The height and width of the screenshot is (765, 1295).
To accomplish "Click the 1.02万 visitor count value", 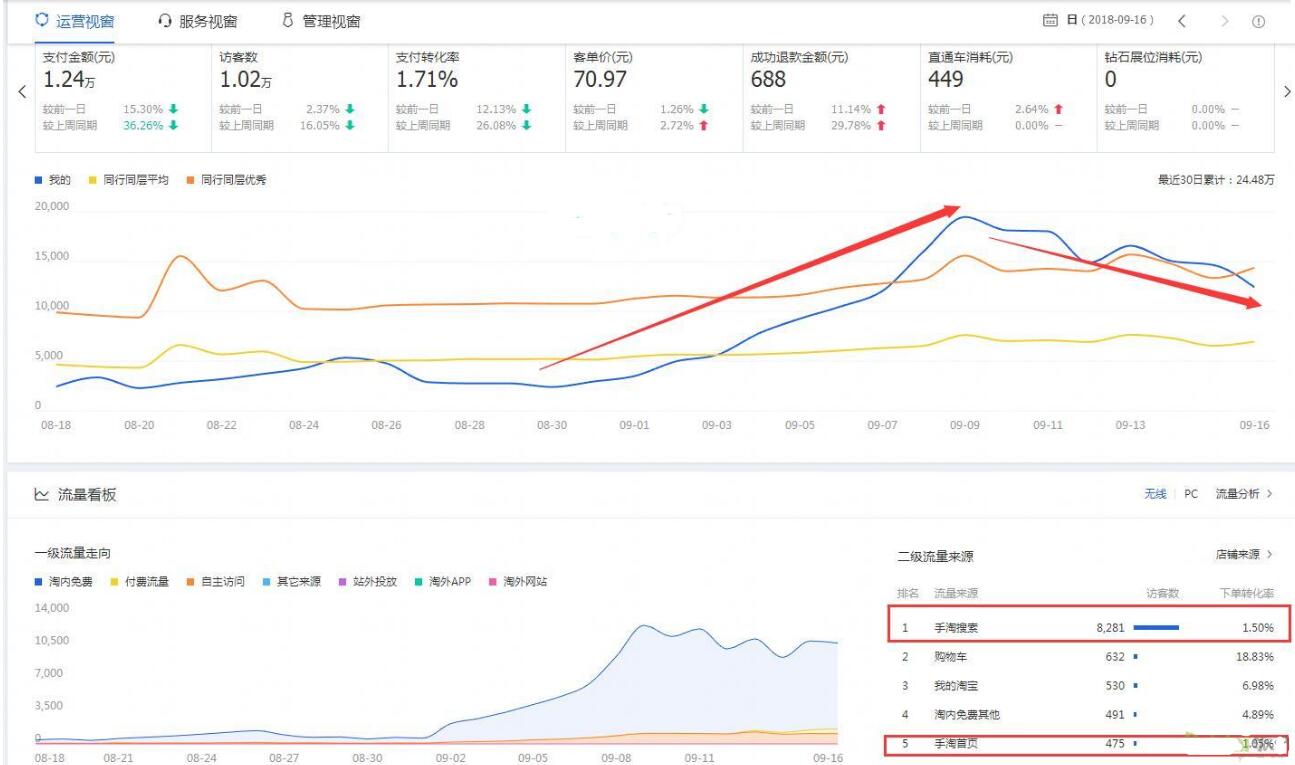I will (246, 79).
